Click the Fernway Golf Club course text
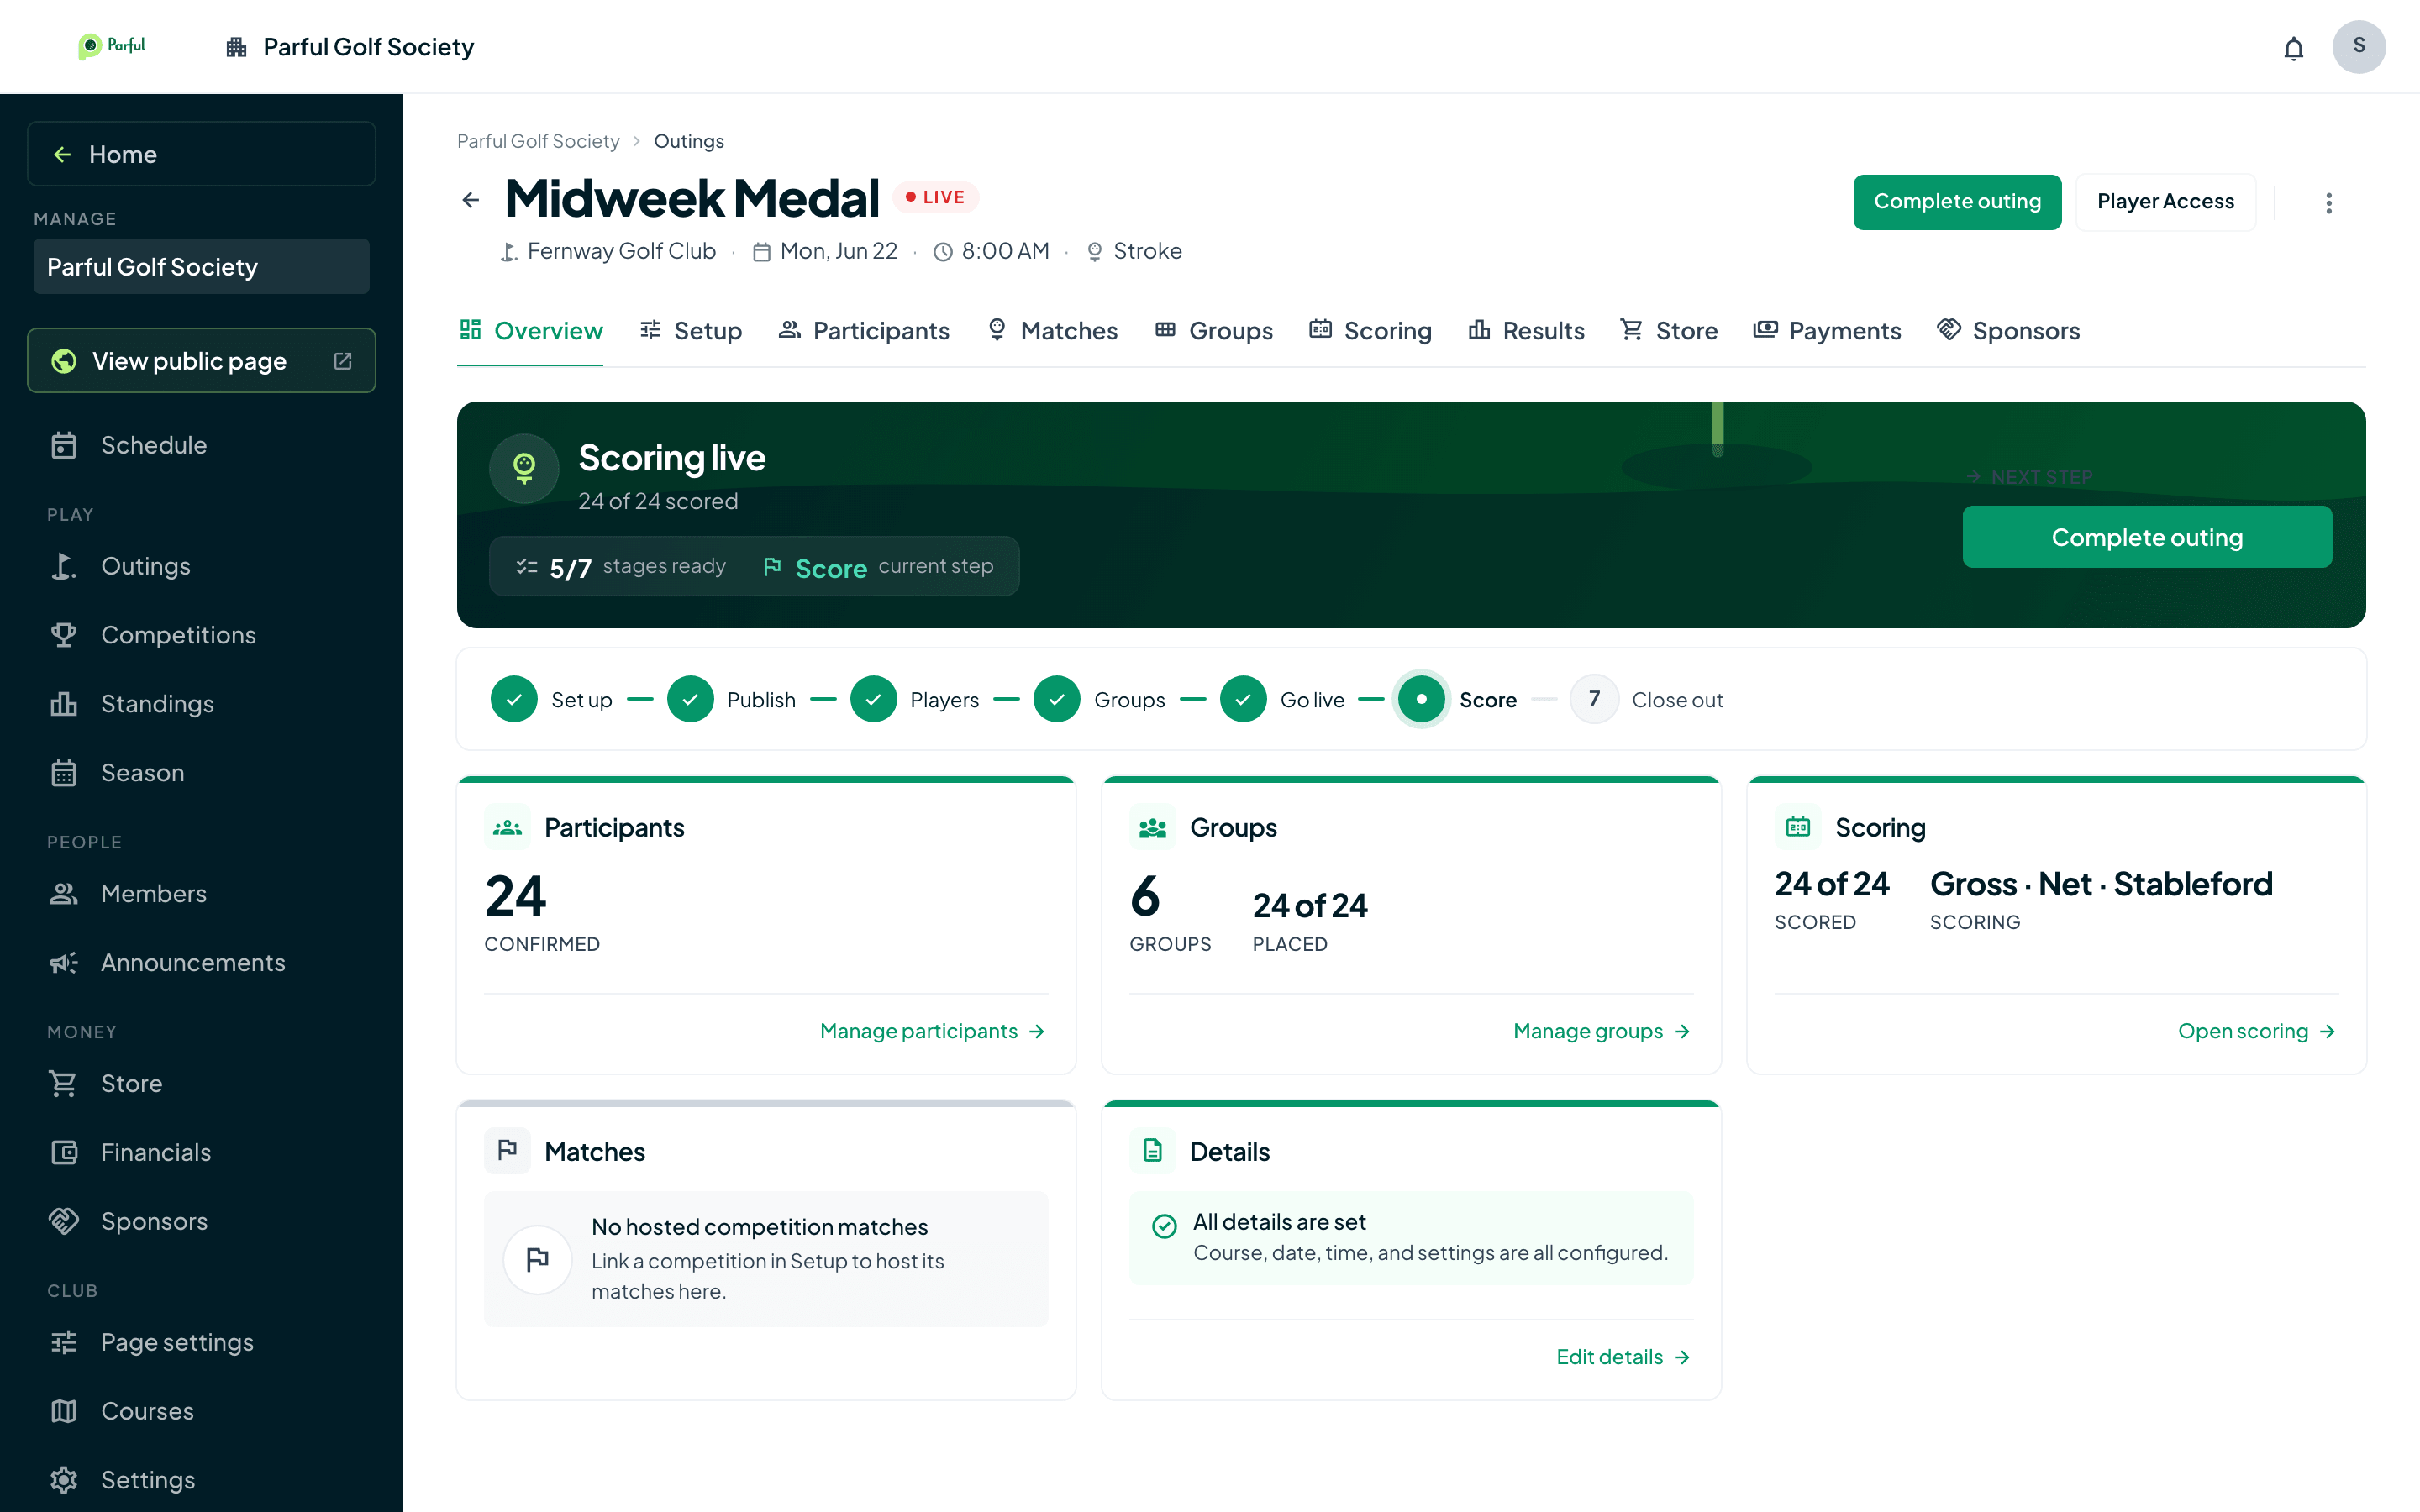The height and width of the screenshot is (1512, 2420). pos(621,251)
